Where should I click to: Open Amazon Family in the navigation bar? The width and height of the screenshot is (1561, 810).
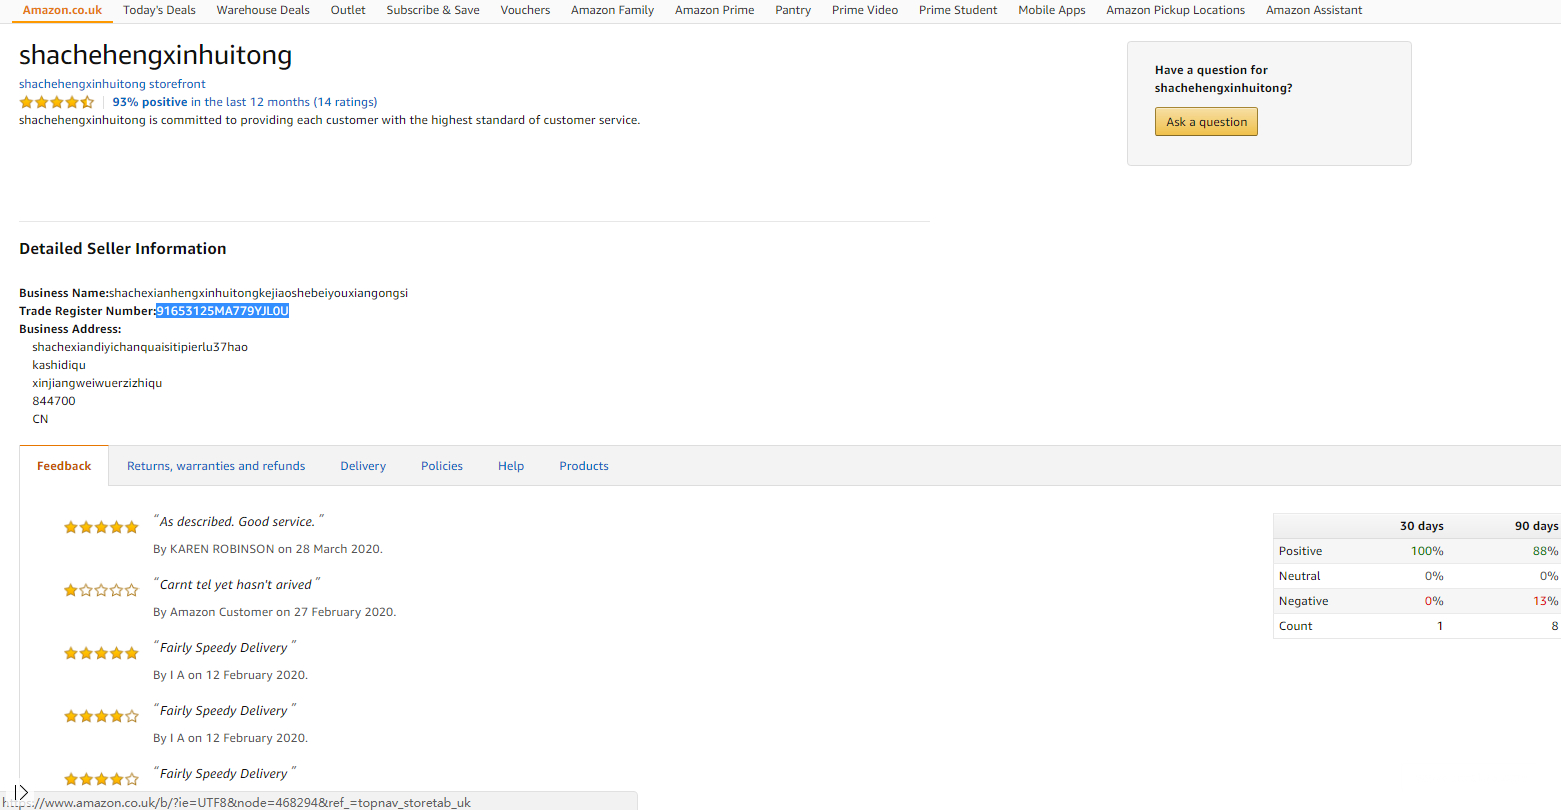tap(612, 10)
